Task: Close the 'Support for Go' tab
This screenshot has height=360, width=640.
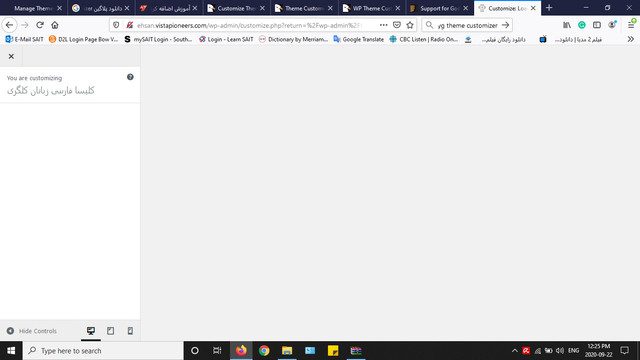Action: coord(466,8)
